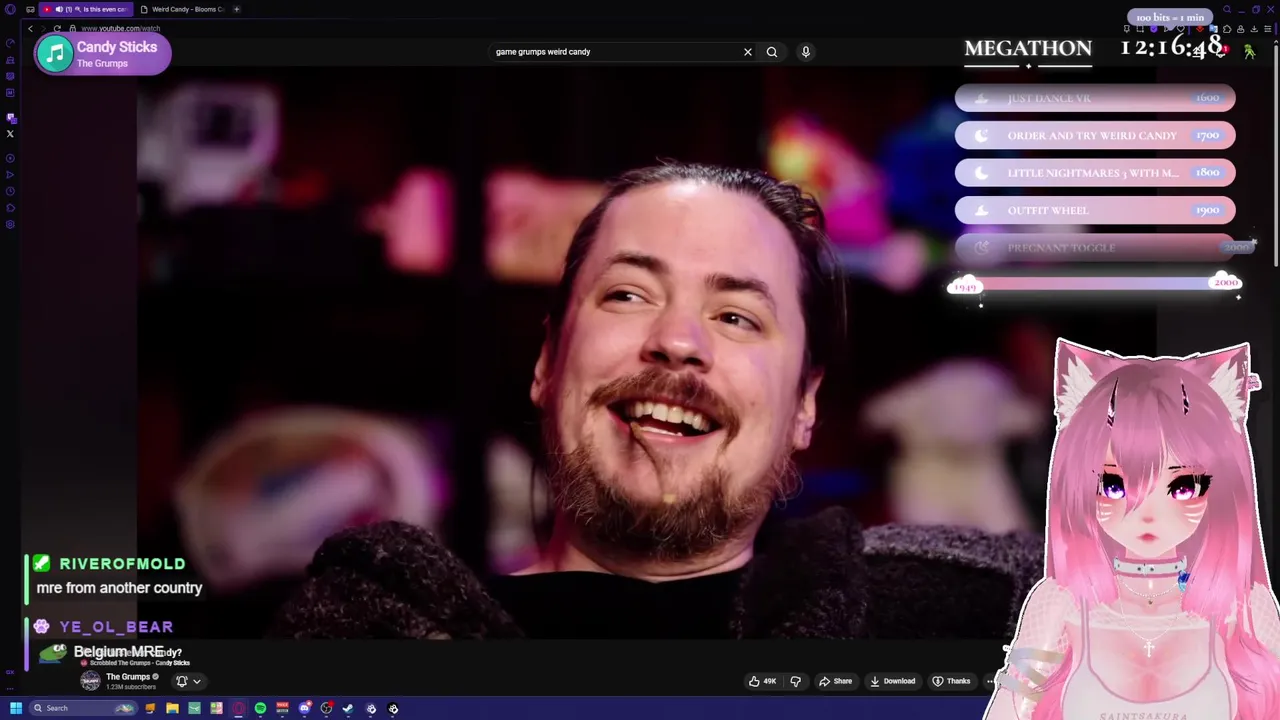Open the browser extensions cube icon
Screen dimensions: 1280x720
[1227, 29]
